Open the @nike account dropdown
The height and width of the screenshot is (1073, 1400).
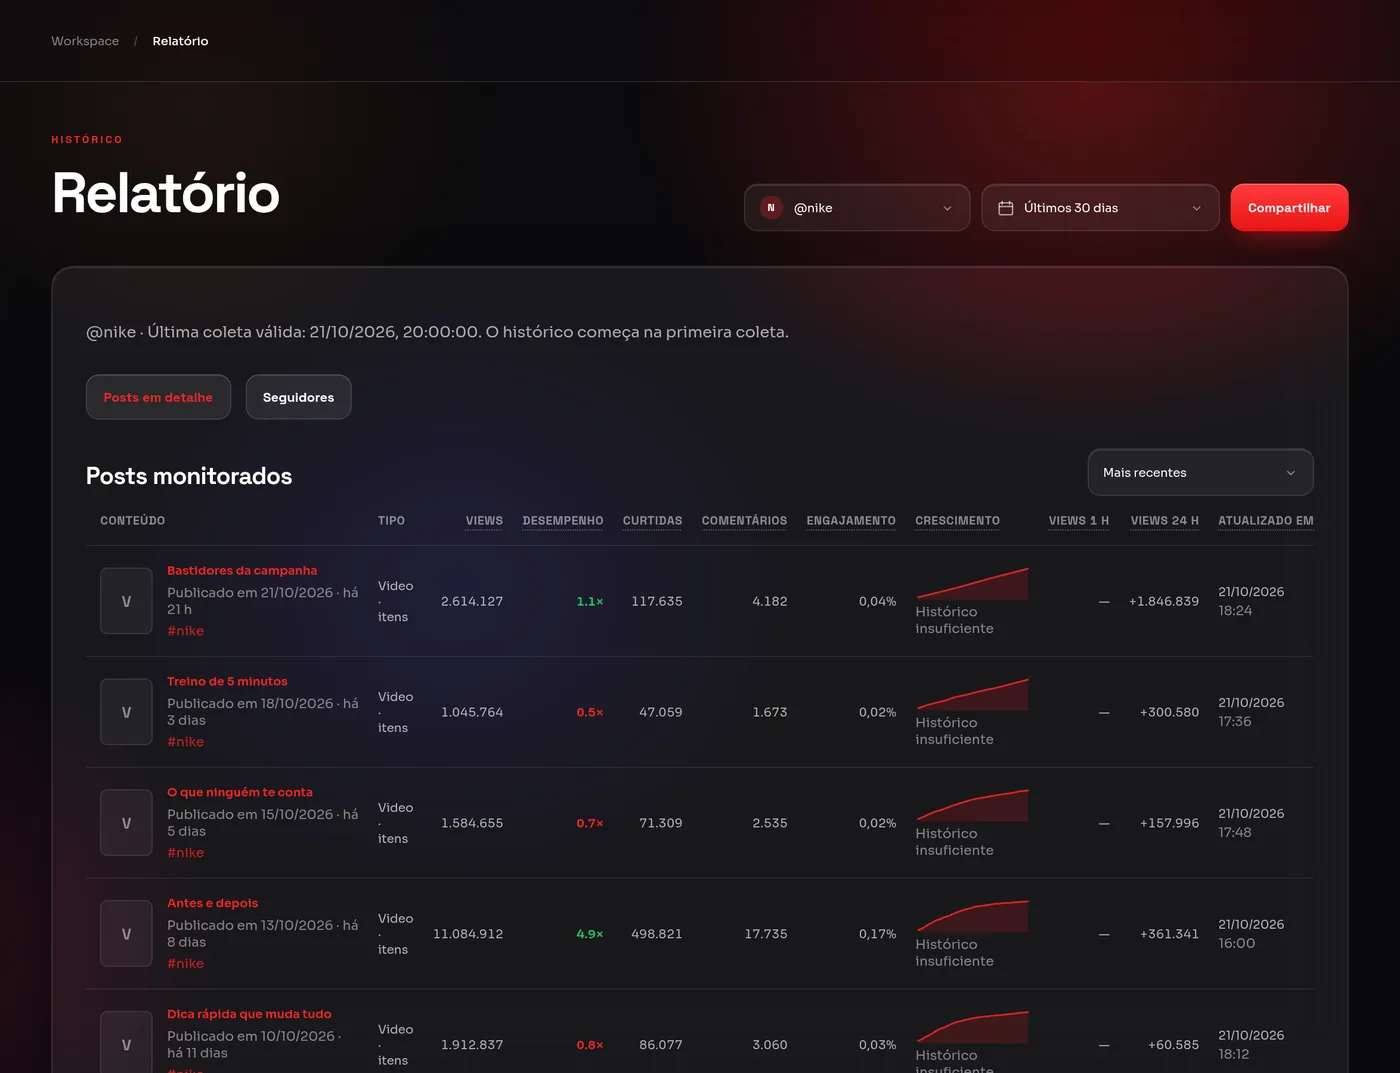[x=857, y=208]
